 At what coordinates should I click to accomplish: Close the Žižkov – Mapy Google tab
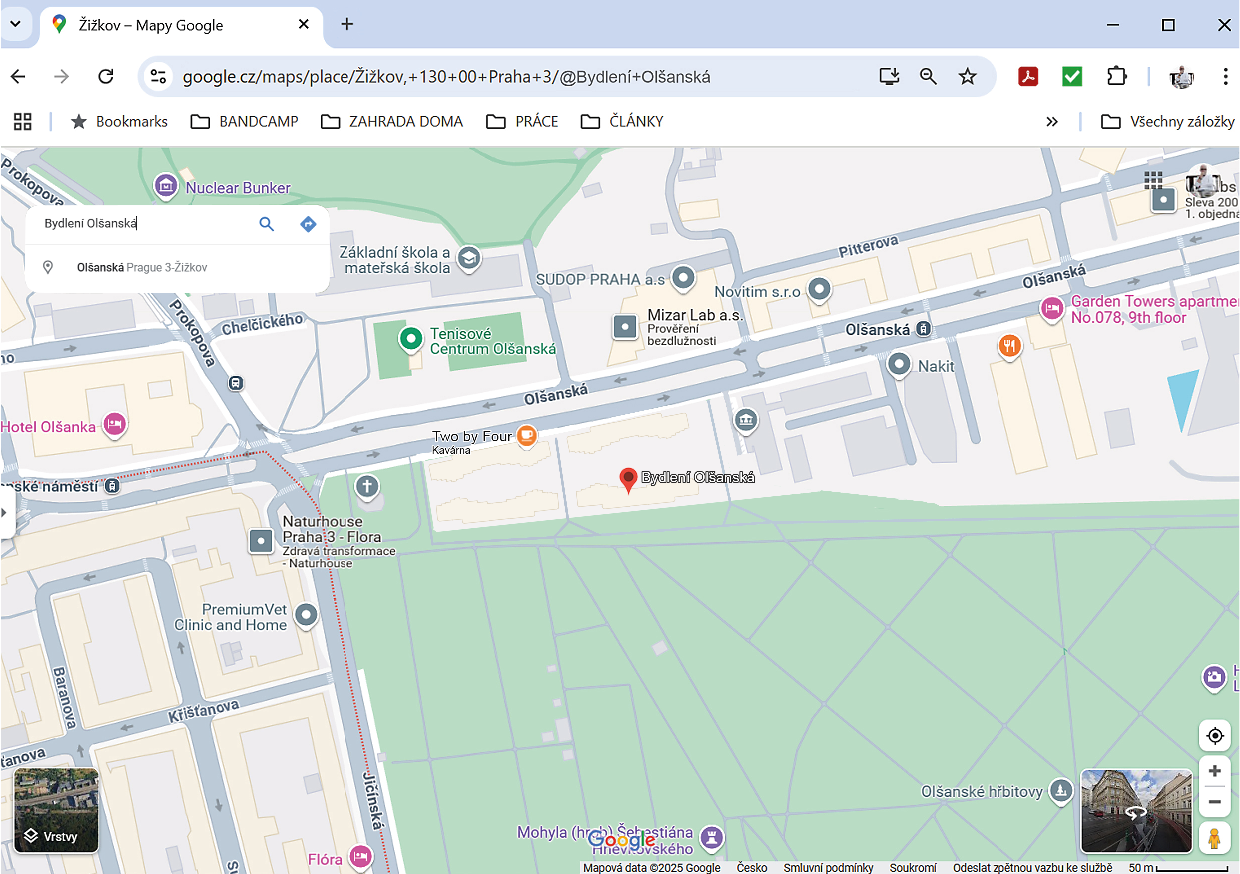click(304, 24)
